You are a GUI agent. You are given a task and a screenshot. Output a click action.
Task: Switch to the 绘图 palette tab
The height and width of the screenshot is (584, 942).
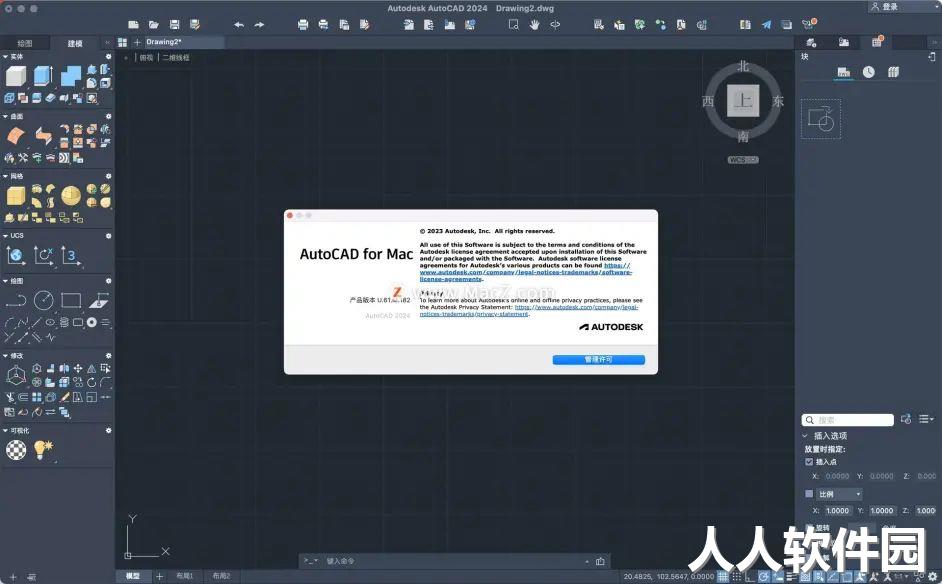coord(25,43)
